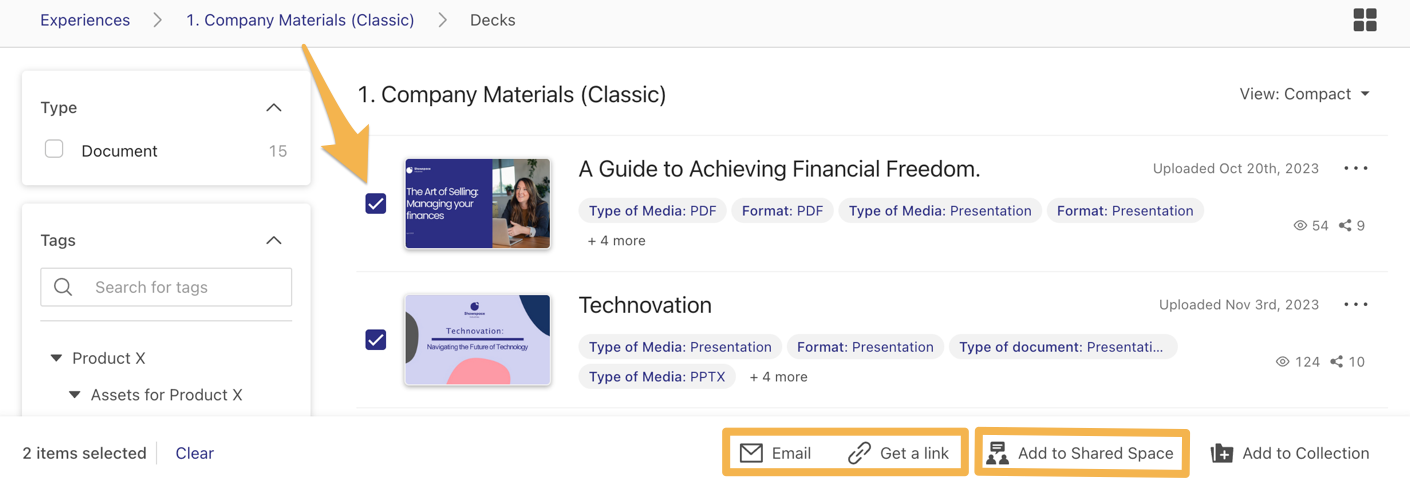This screenshot has height=483, width=1410.
Task: Open the View: Compact dropdown
Action: [x=1305, y=94]
